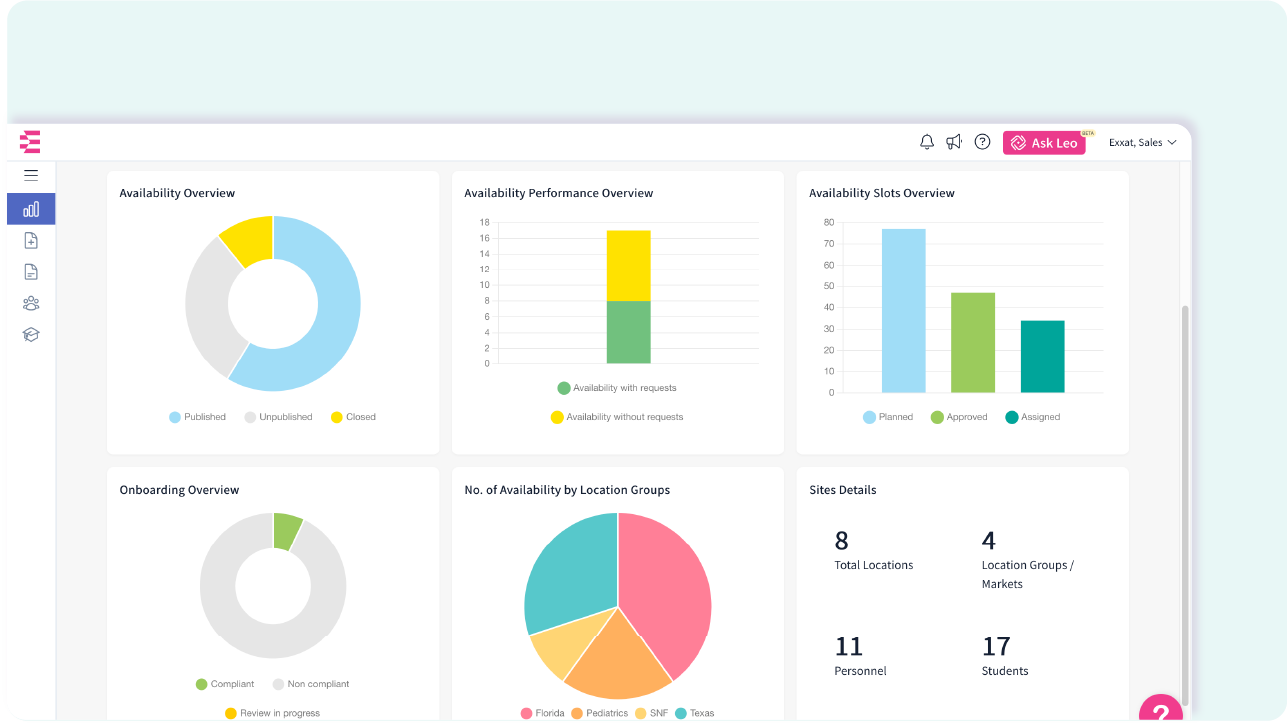The height and width of the screenshot is (726, 1287).
Task: Toggle Florida legend item
Action: tap(541, 713)
